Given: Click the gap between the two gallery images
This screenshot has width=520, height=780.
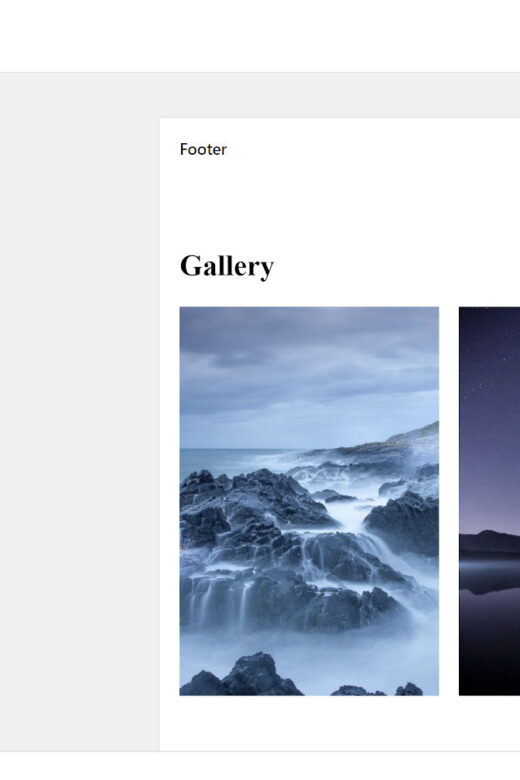Looking at the screenshot, I should point(449,501).
